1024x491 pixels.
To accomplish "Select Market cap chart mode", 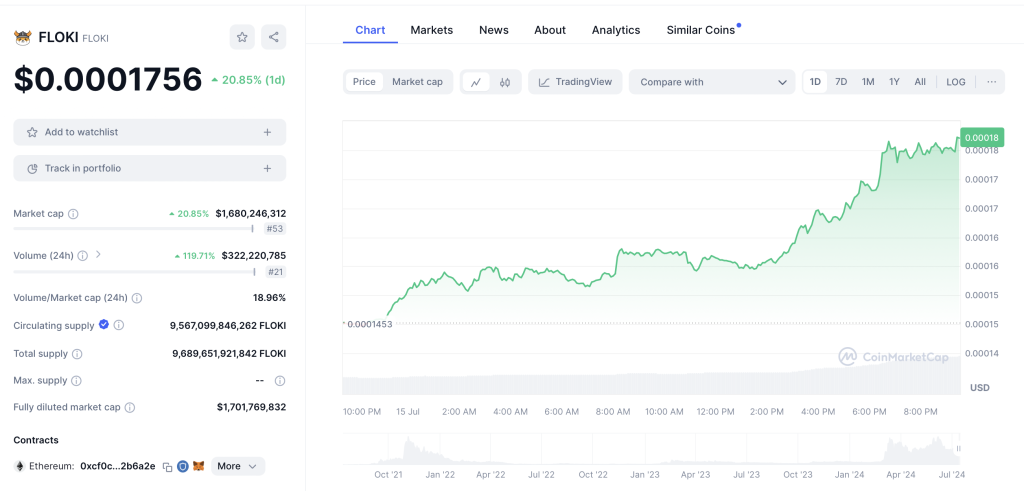I will 417,82.
